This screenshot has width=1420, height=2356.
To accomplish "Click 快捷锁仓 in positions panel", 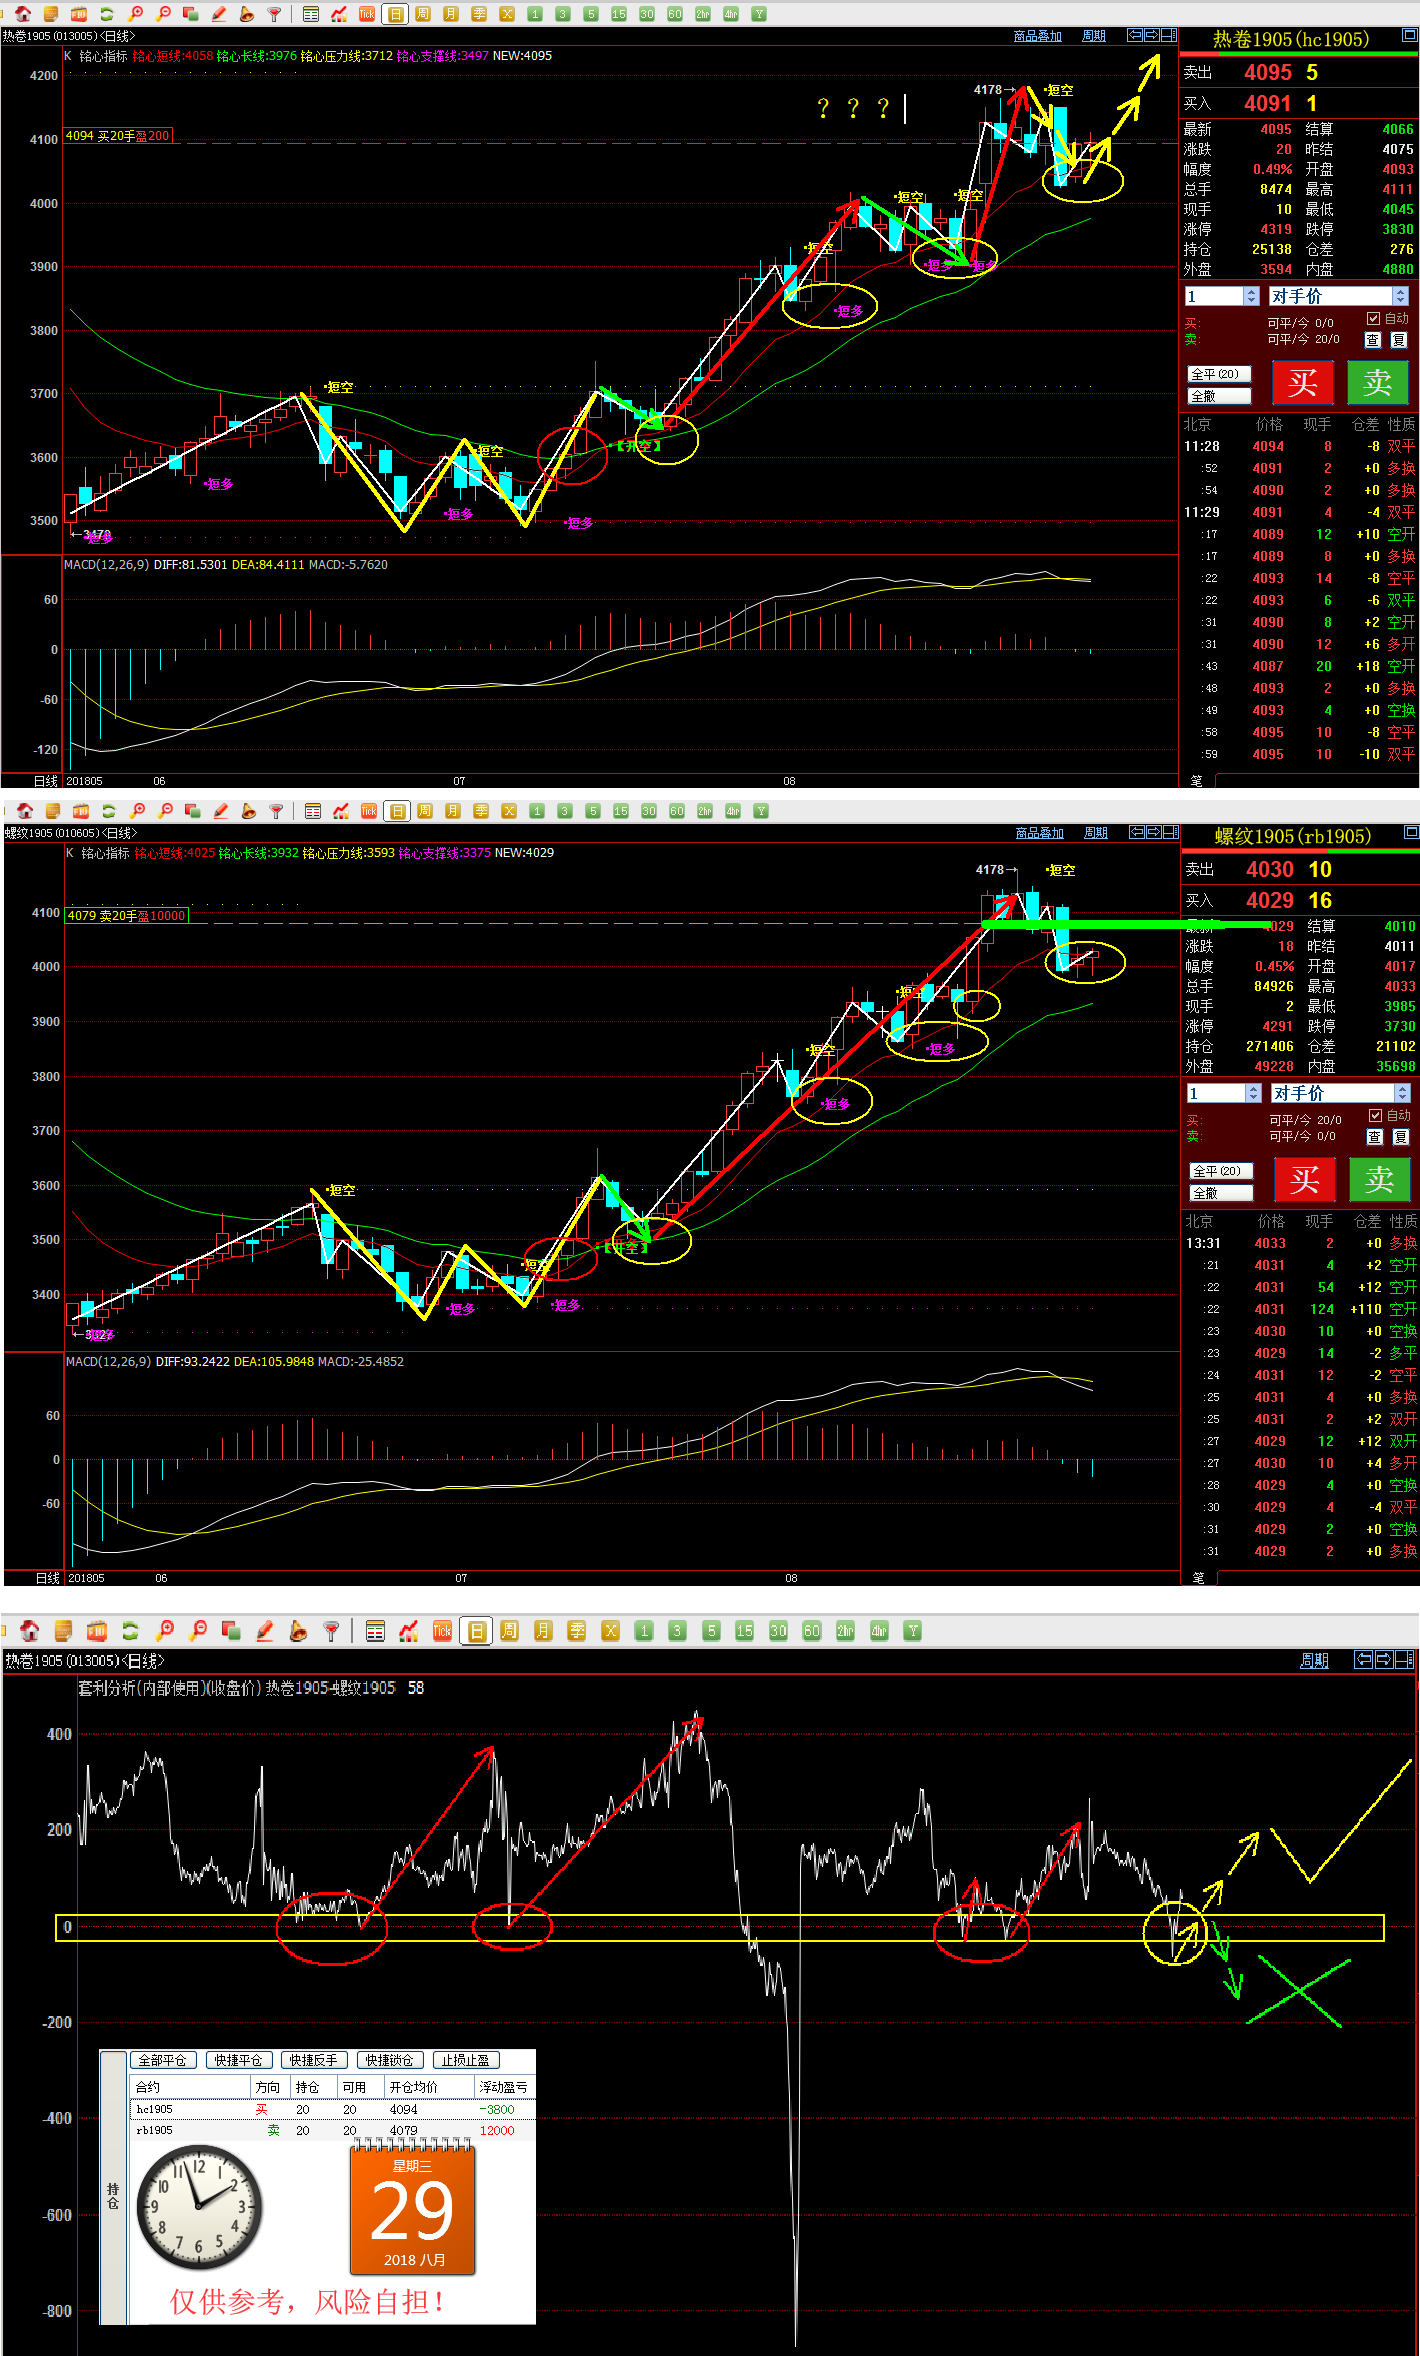I will coord(389,2060).
